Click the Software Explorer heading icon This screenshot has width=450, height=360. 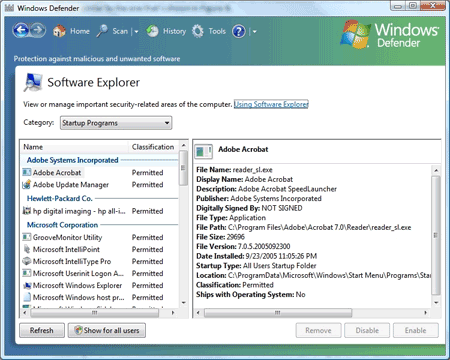(x=33, y=82)
